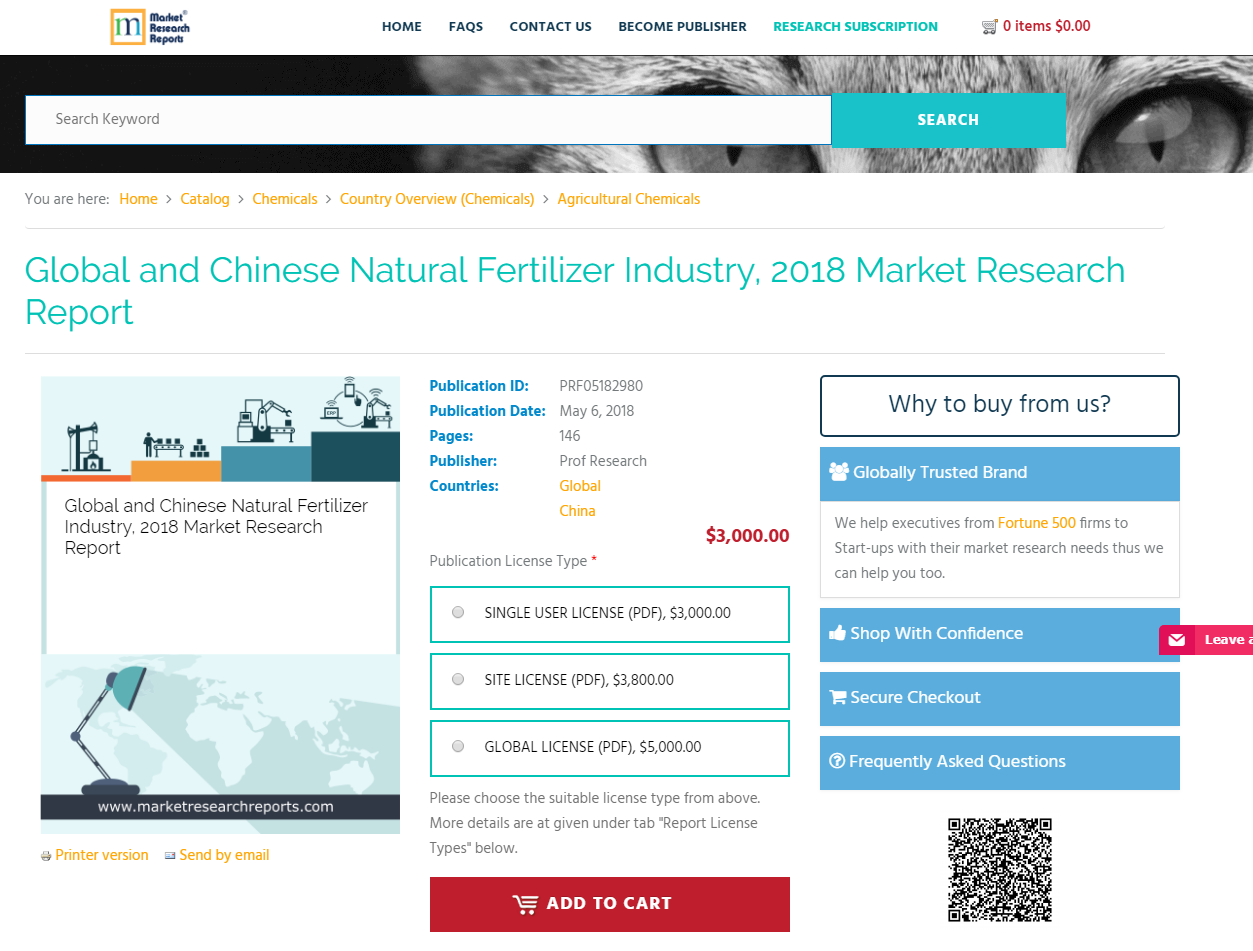Click the ADD TO CART button
1253x951 pixels.
(x=609, y=903)
